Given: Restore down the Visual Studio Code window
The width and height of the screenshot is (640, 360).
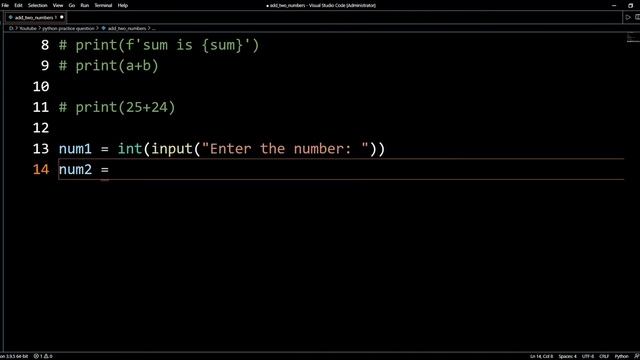Looking at the screenshot, I should click(630, 5).
